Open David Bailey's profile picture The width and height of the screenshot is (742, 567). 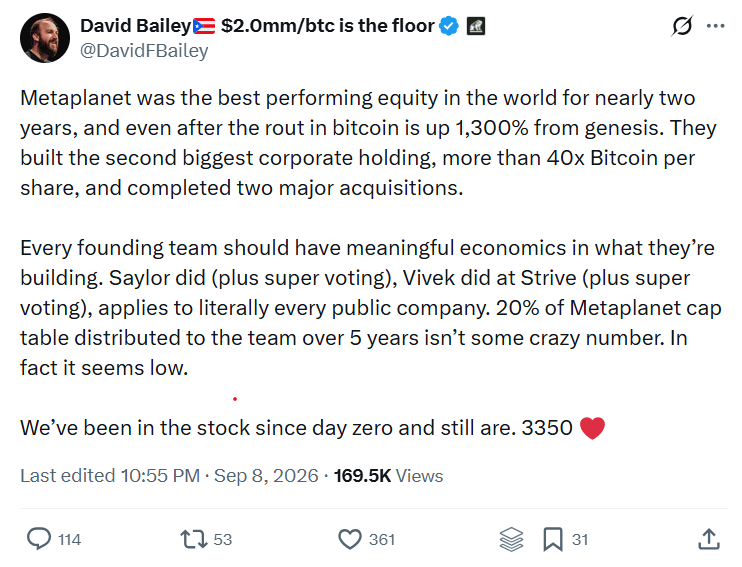[x=45, y=38]
